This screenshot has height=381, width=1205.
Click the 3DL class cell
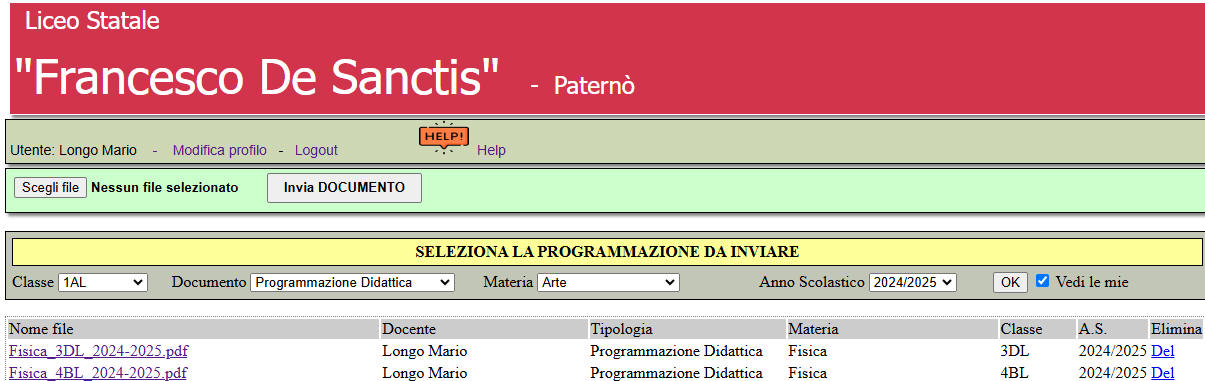click(1014, 351)
